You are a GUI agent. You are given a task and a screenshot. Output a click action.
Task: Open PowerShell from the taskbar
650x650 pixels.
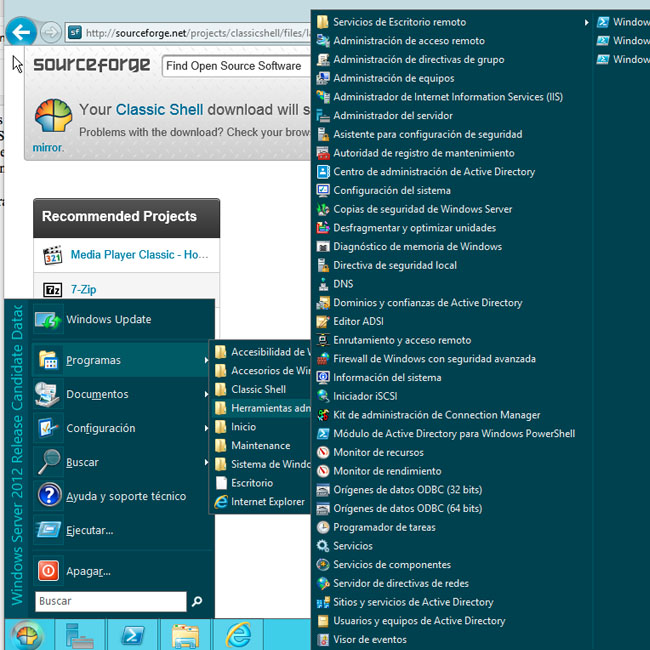[x=132, y=634]
